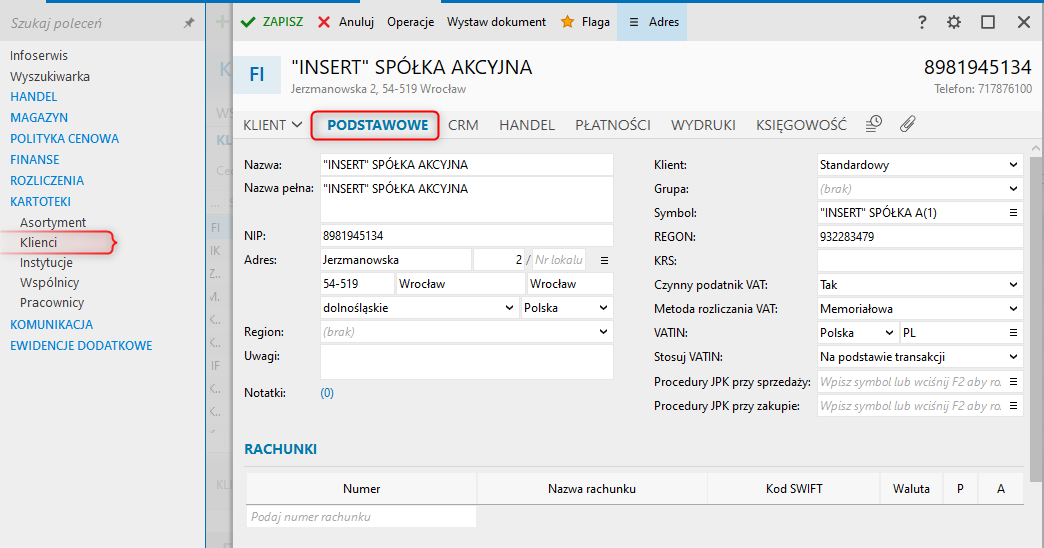Click the ZAPISZ save checkmark button
This screenshot has width=1044, height=548.
click(x=272, y=21)
